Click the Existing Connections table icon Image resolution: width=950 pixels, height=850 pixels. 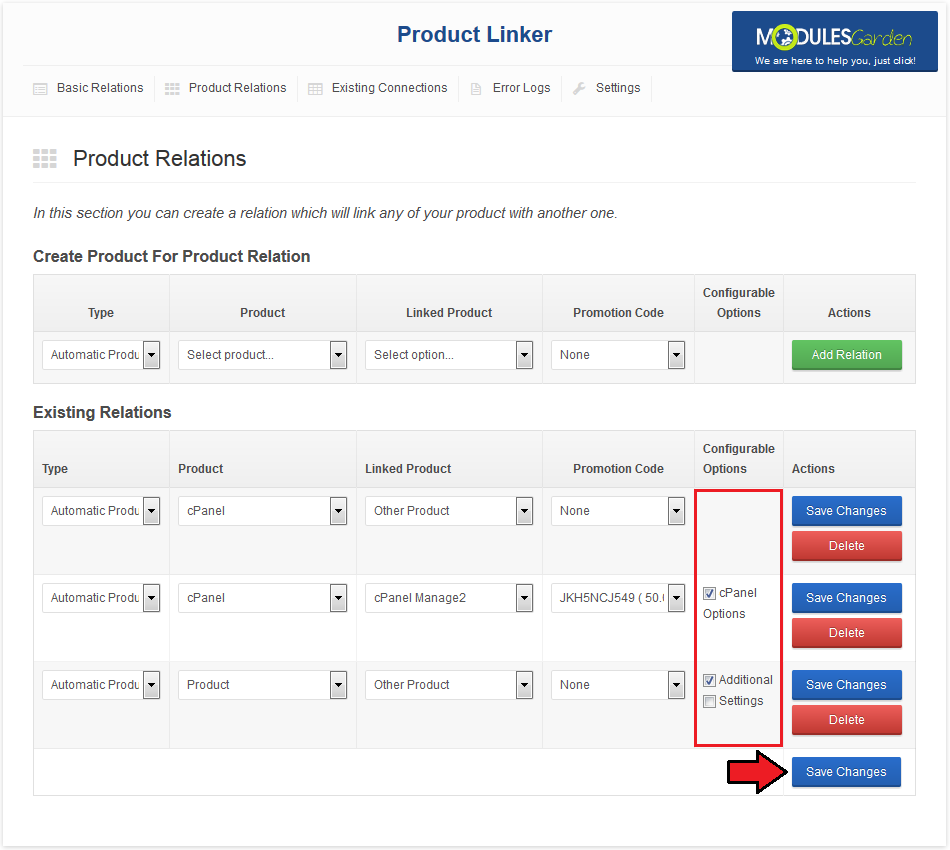coord(315,89)
